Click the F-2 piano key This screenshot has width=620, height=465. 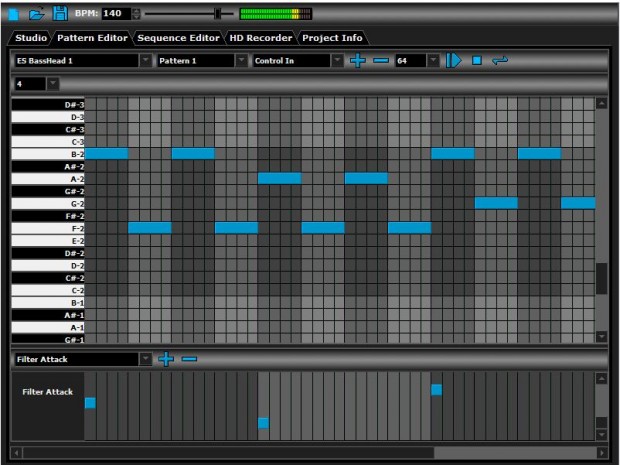pos(48,228)
